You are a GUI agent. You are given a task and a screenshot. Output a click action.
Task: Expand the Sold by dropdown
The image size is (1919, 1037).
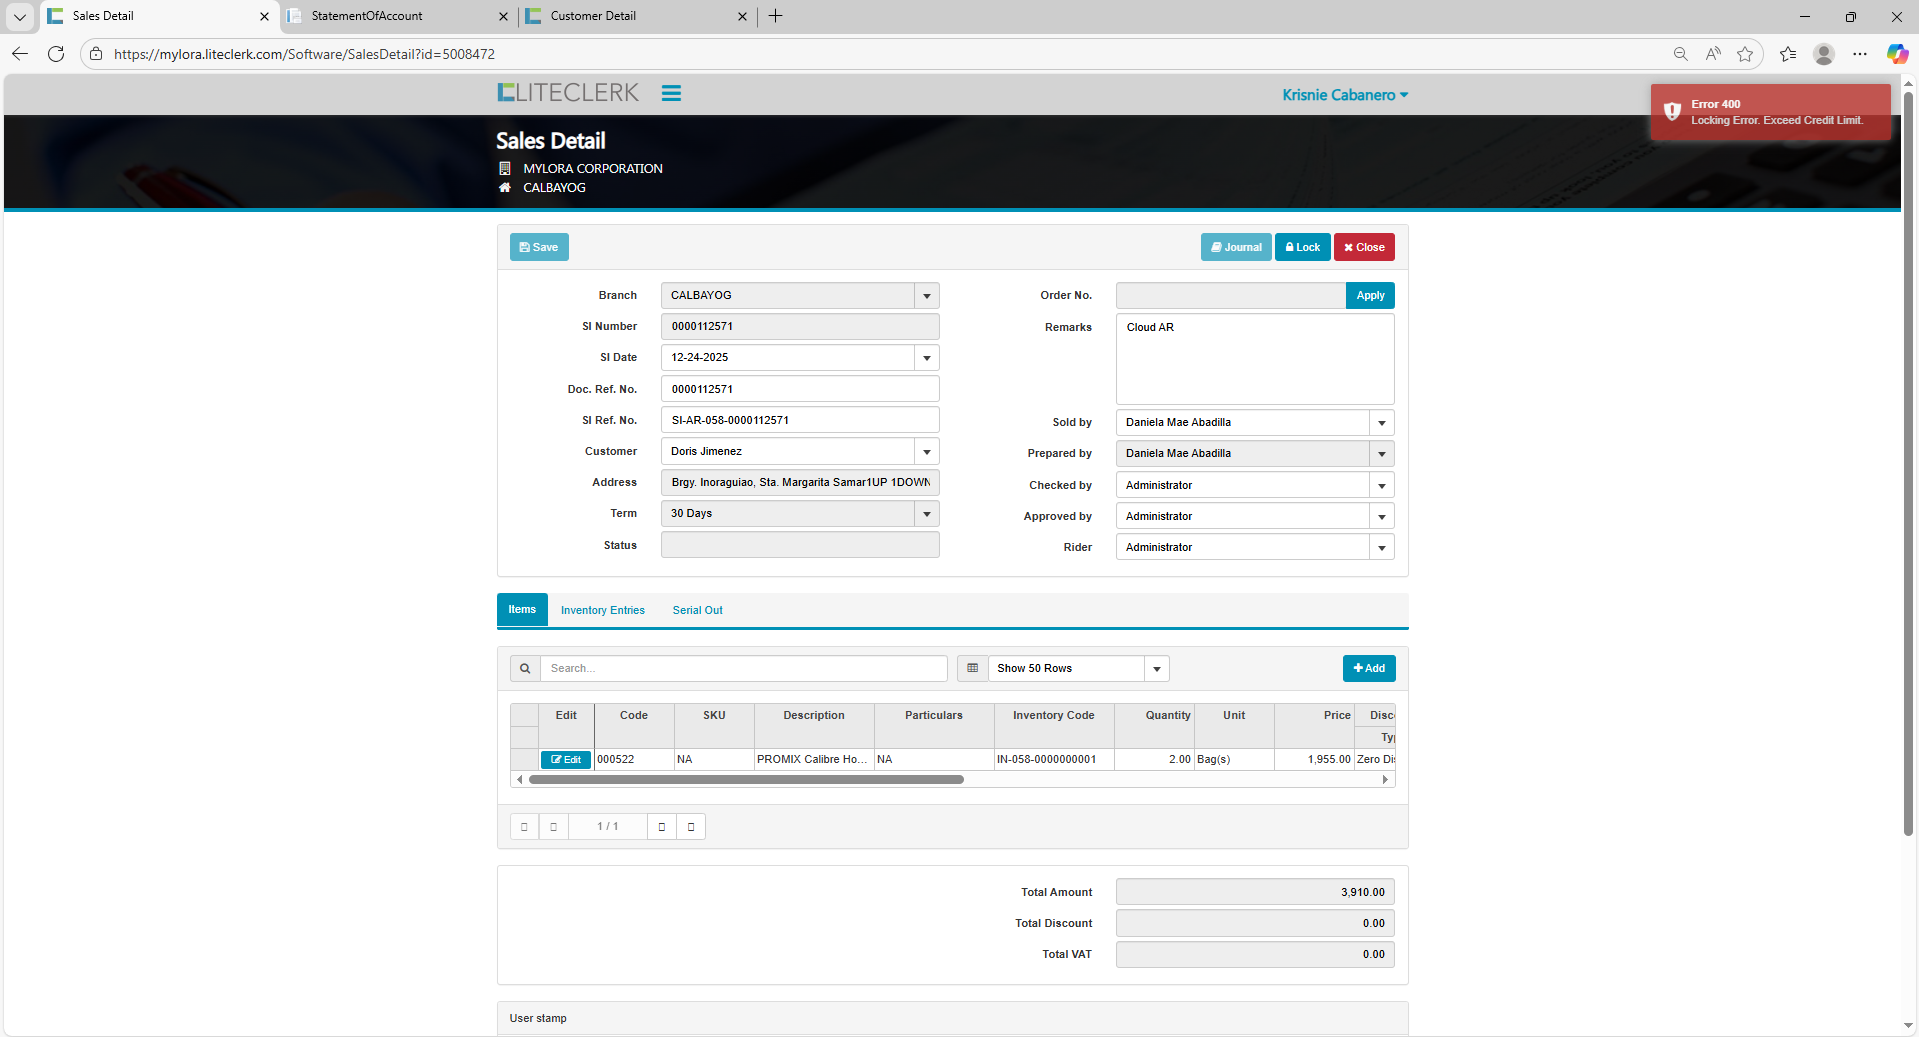(1381, 423)
